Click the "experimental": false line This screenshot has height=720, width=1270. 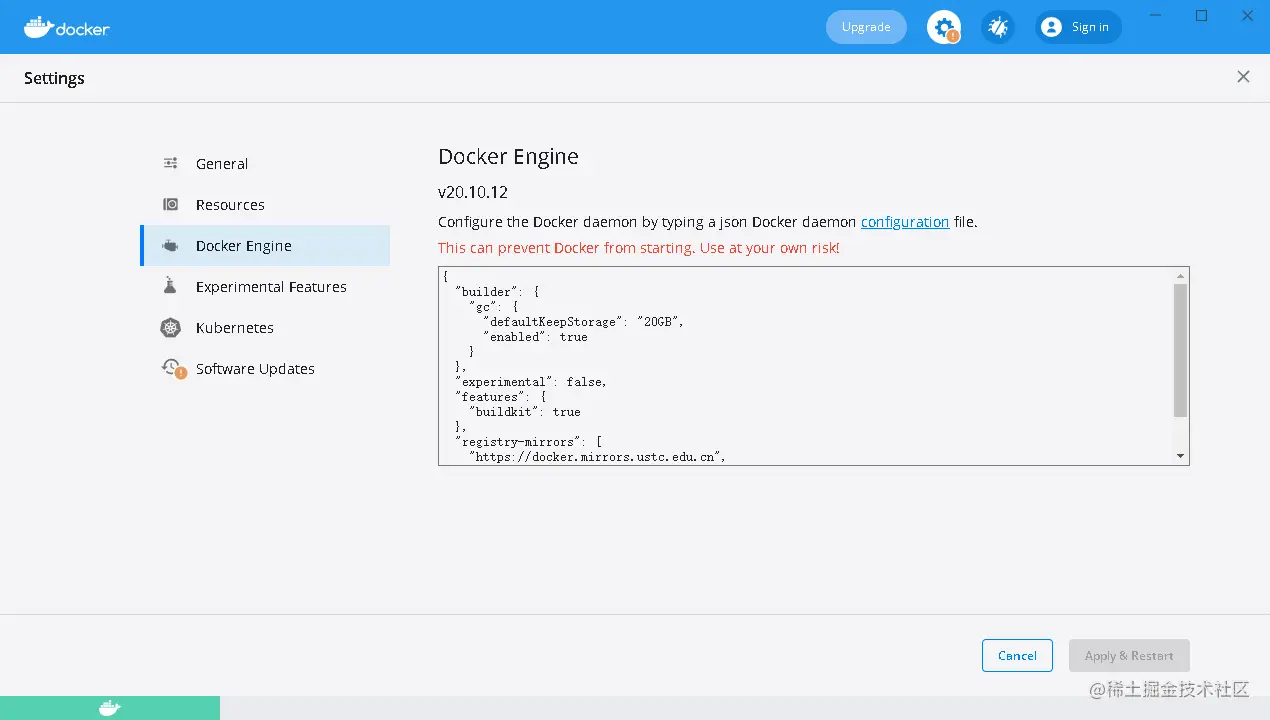(x=531, y=382)
